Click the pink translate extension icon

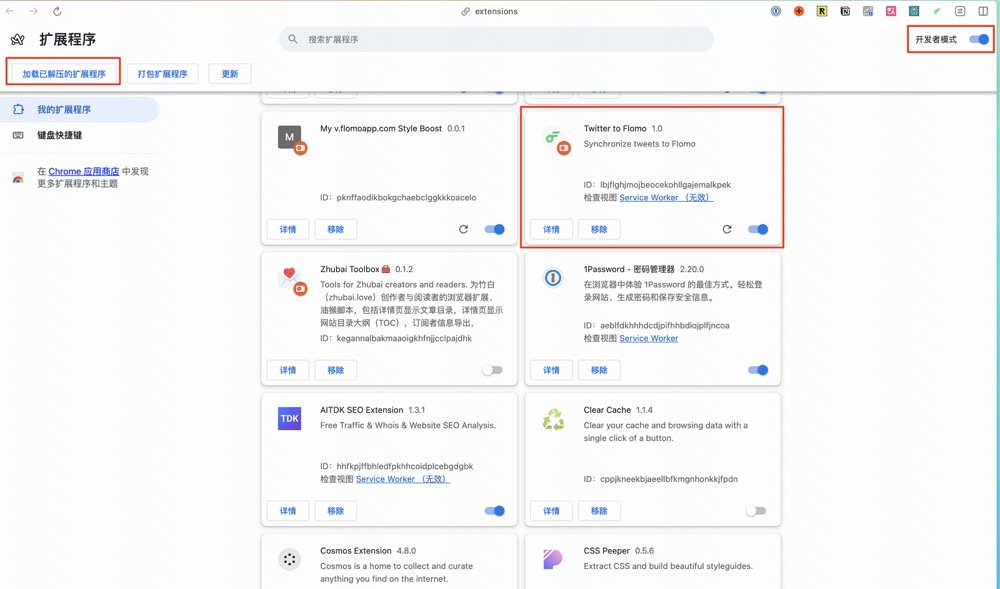(x=891, y=11)
